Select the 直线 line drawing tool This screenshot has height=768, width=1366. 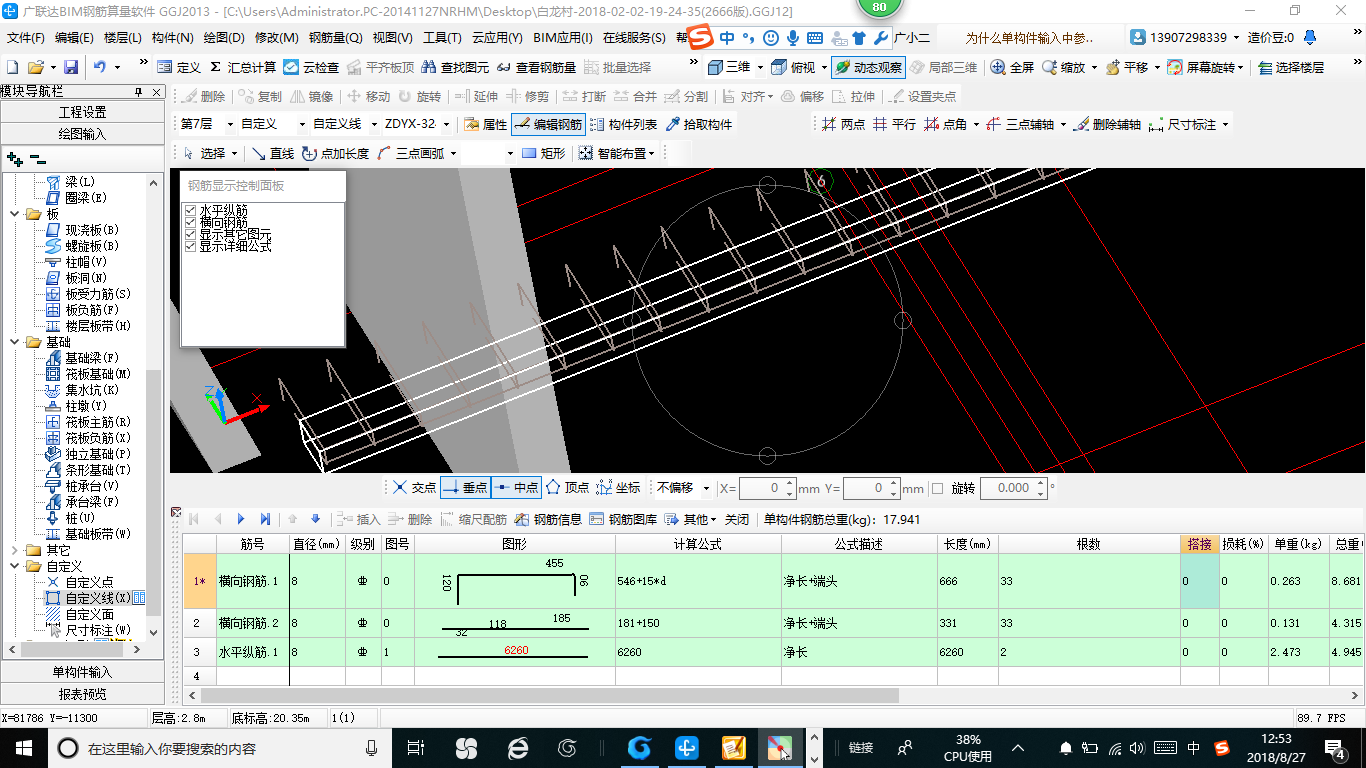[x=272, y=153]
